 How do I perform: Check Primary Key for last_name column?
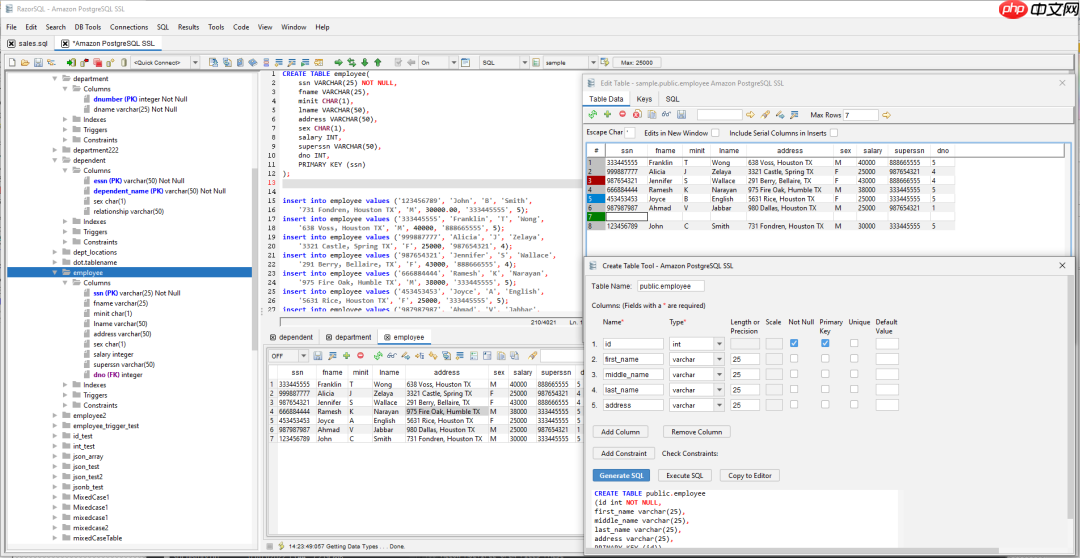pos(825,389)
